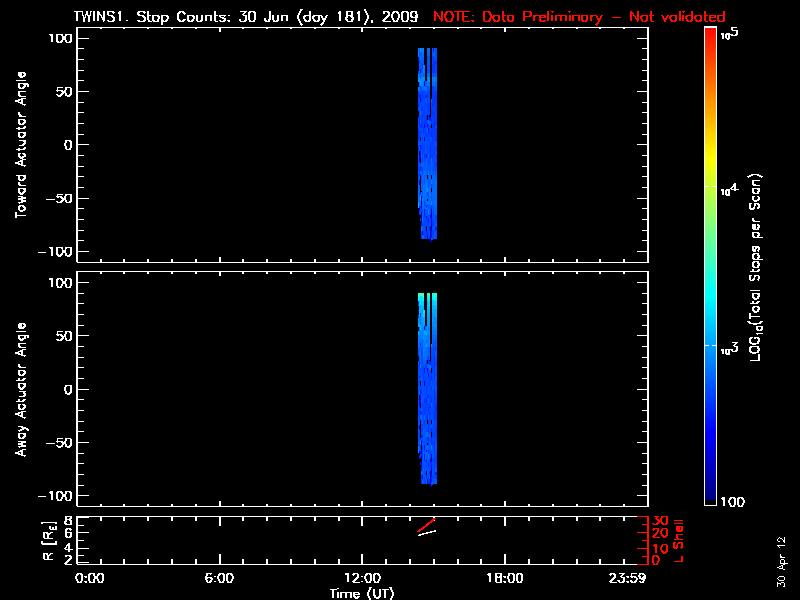Click the 'Toward Actuator Angle' axis label

pos(19,145)
